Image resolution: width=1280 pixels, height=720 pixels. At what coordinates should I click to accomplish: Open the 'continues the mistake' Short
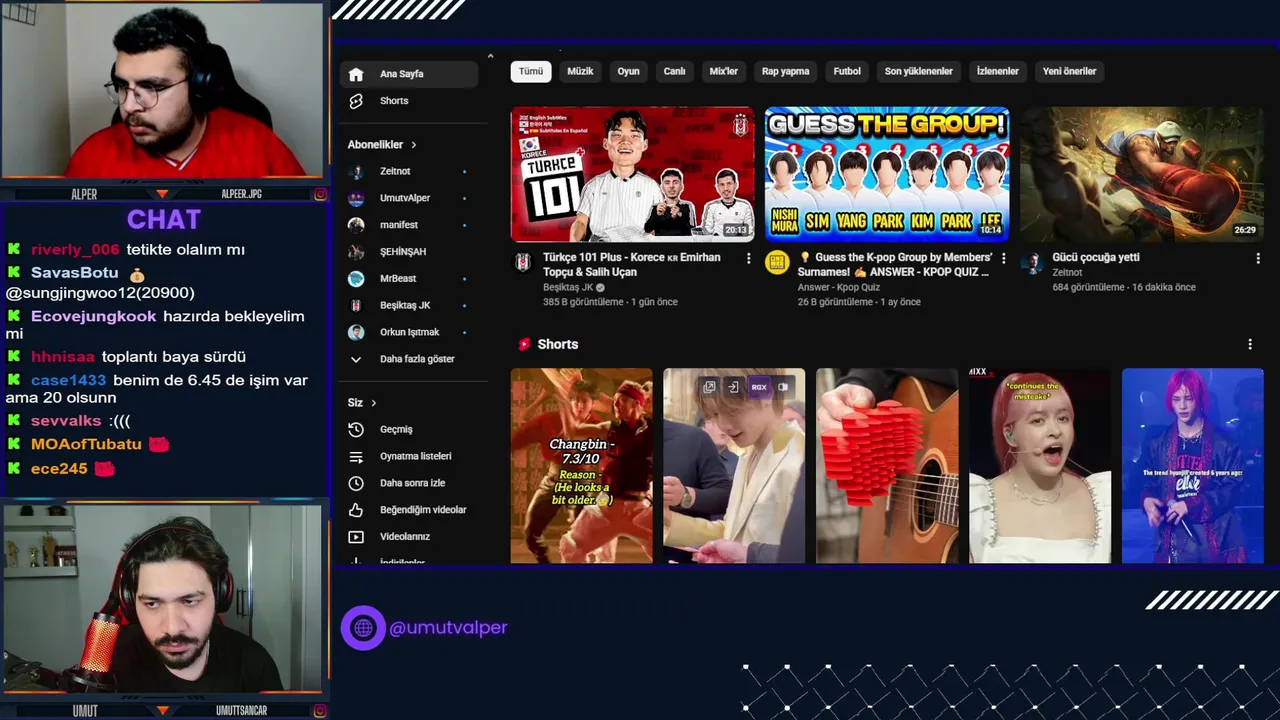point(1039,466)
